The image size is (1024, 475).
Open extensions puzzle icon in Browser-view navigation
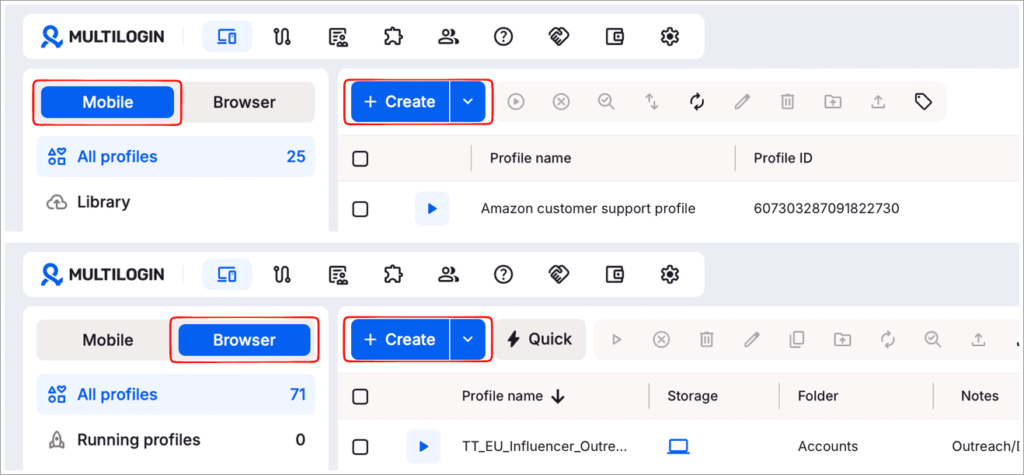pyautogui.click(x=392, y=275)
